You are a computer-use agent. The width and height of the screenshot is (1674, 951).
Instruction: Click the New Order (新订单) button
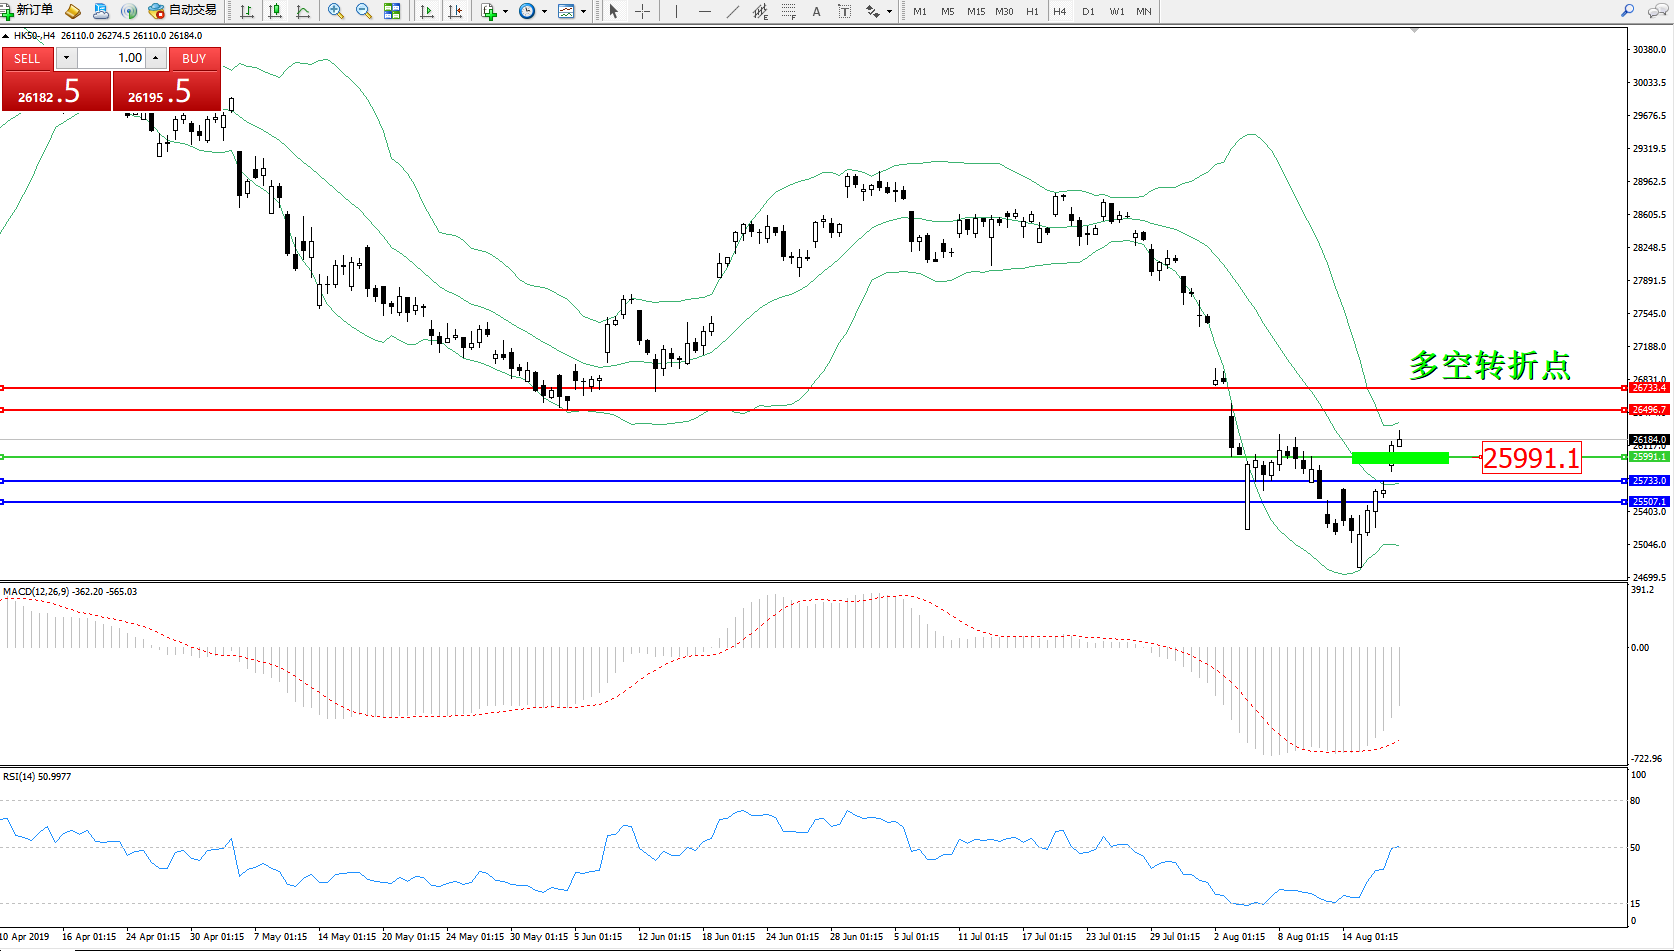(x=28, y=11)
